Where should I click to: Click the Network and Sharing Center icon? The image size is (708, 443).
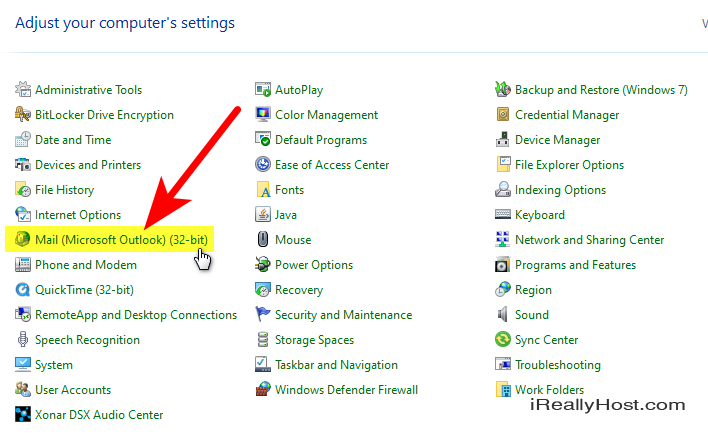coord(503,239)
